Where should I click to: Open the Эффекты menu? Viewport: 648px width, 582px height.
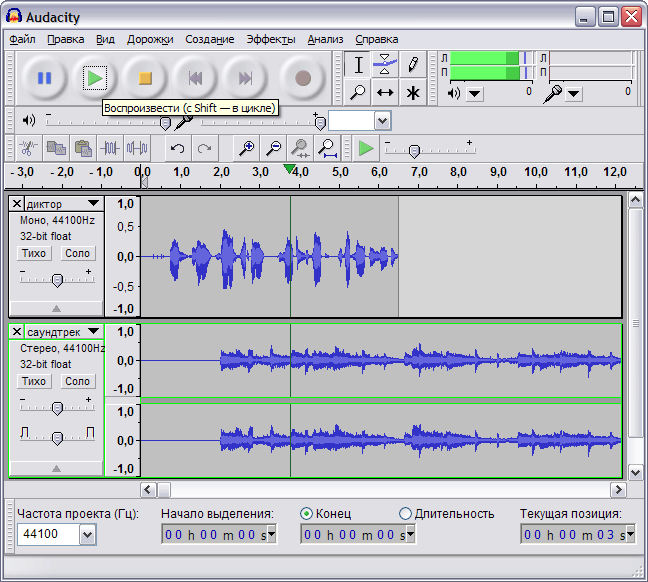click(x=270, y=39)
